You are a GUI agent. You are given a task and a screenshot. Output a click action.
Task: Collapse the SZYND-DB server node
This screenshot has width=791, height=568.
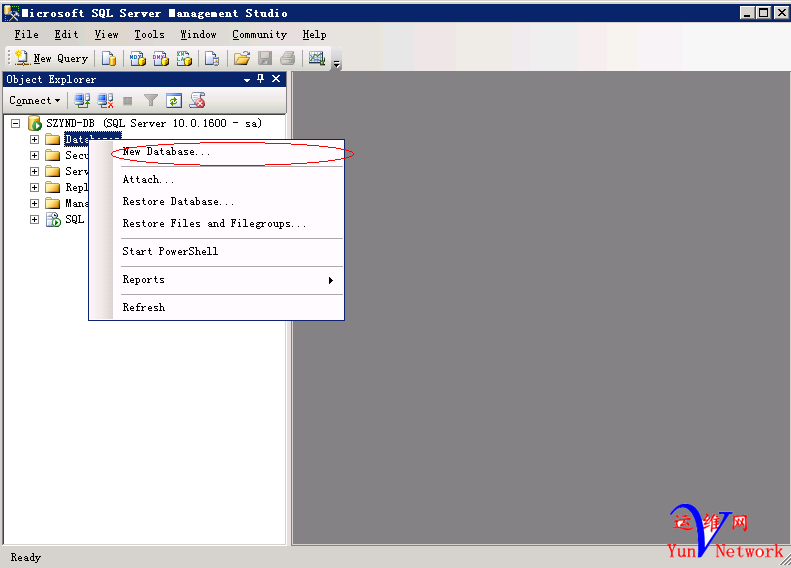coord(16,123)
